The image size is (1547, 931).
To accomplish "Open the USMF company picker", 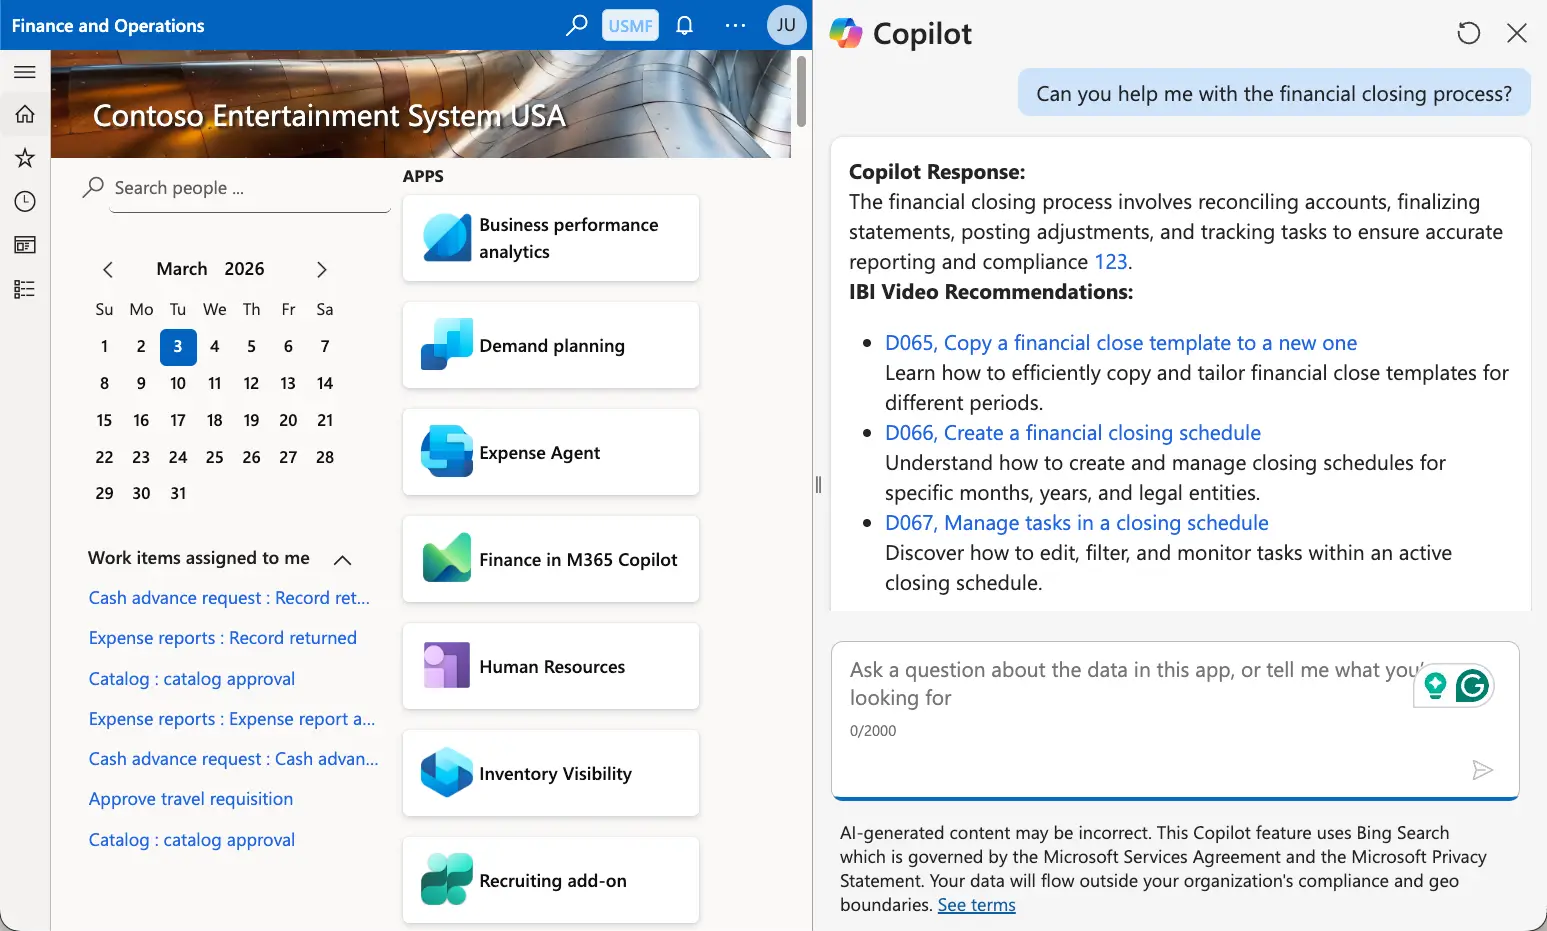I will point(630,25).
